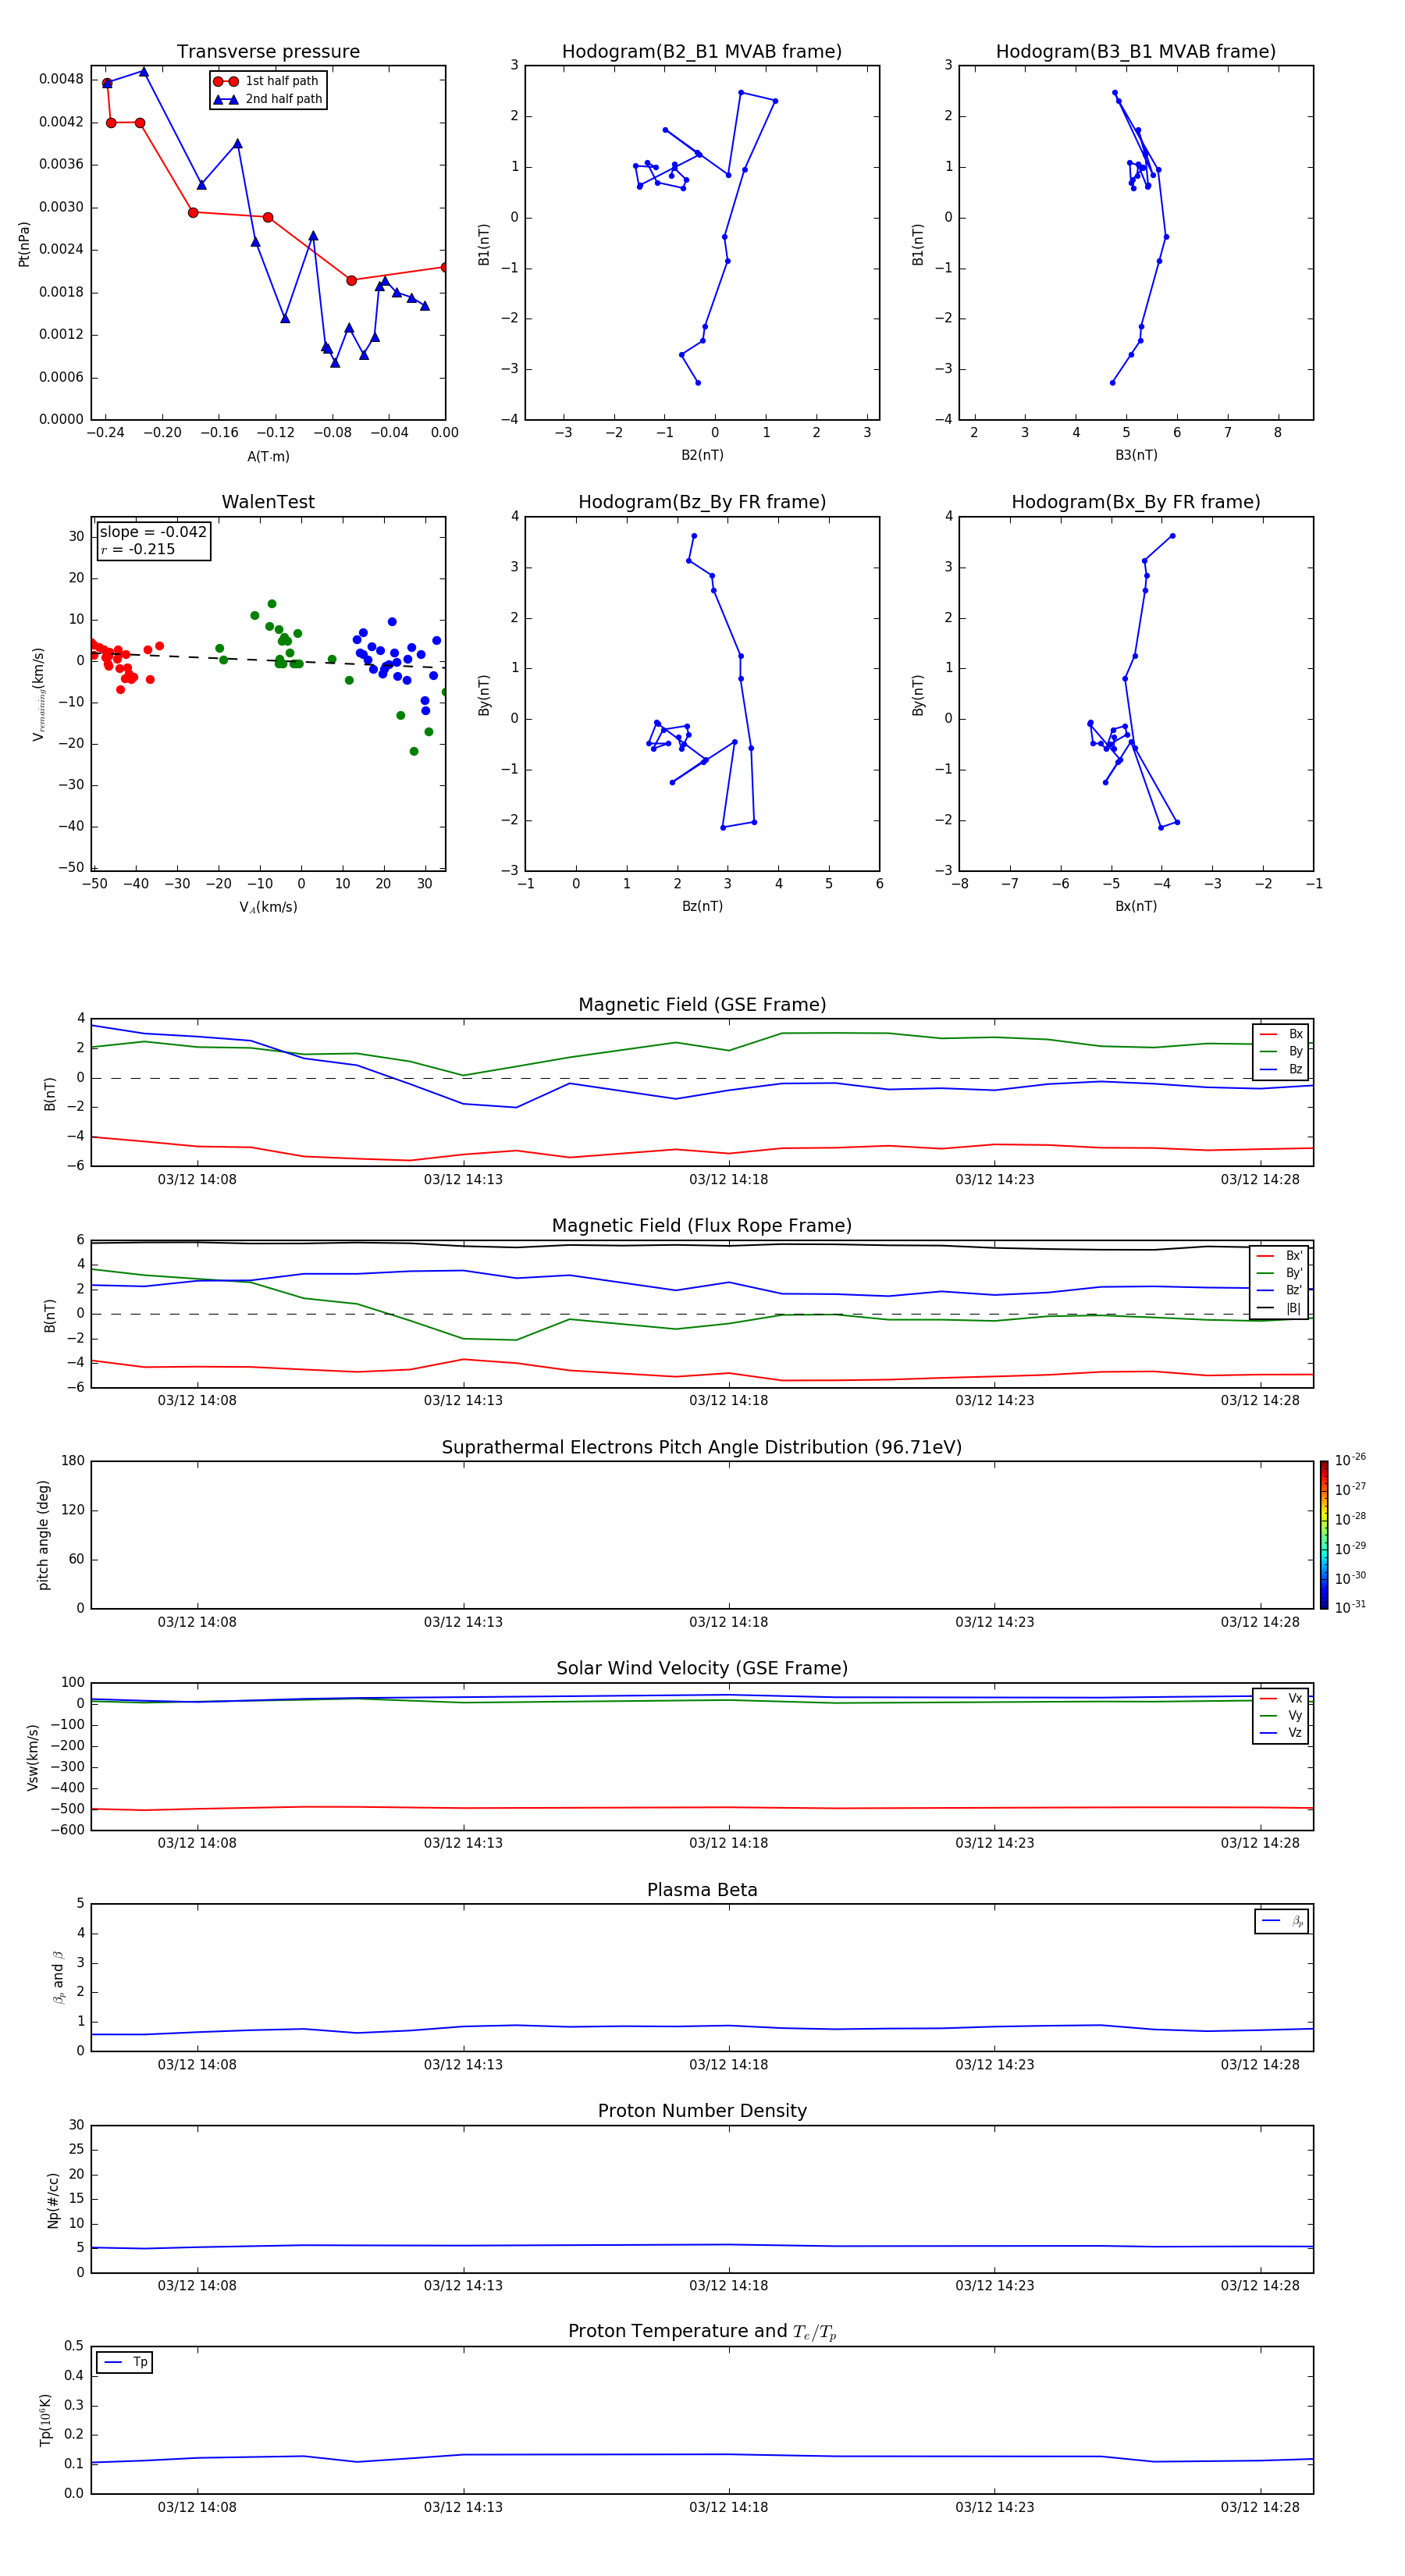This screenshot has width=1405, height=2576.
Task: Click the 'pitch angle (deg)' y-axis label
Action: tap(43, 1535)
